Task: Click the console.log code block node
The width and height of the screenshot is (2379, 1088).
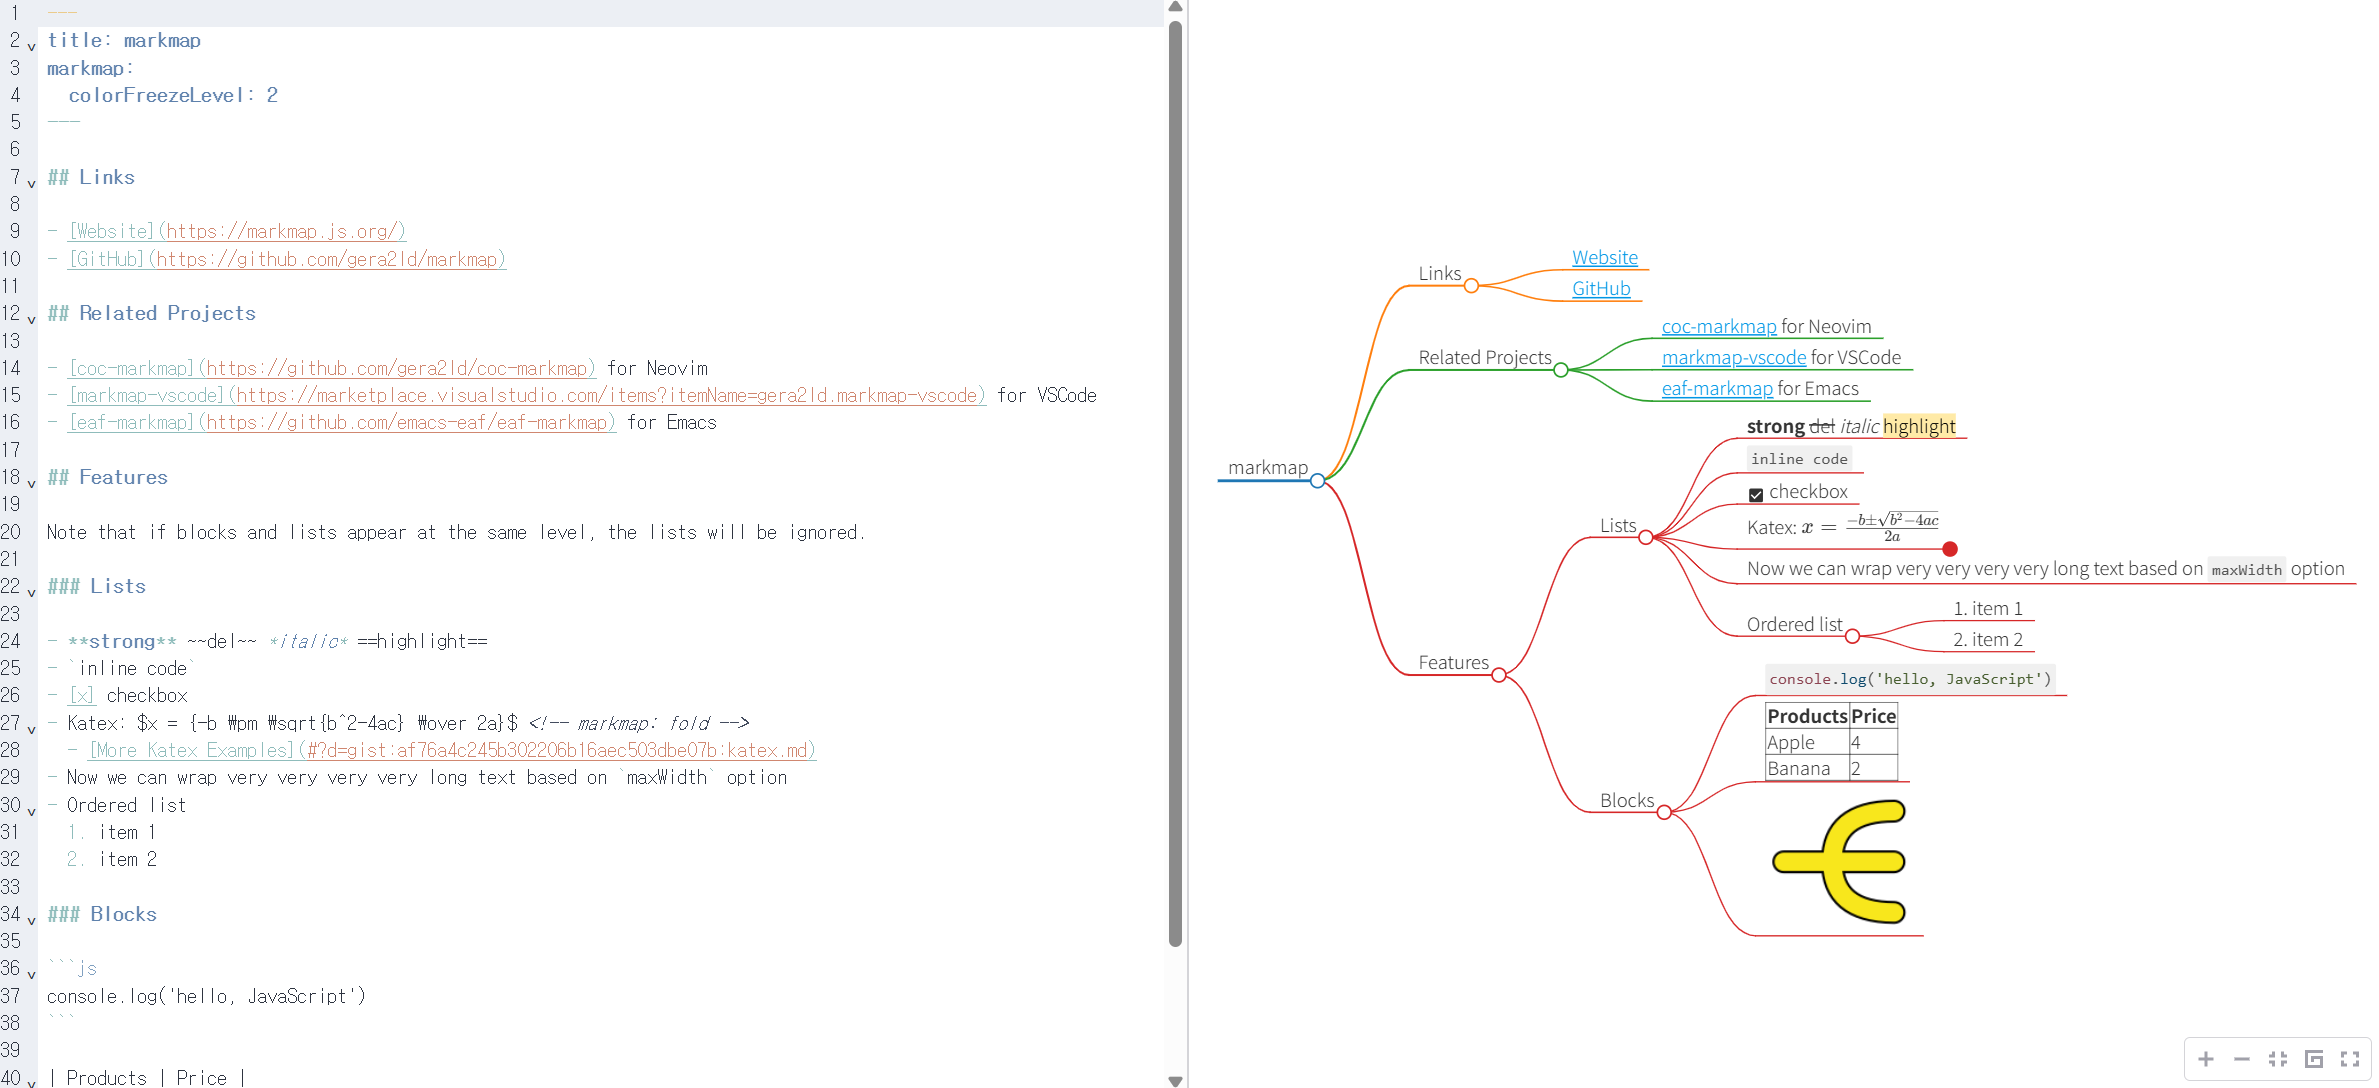Action: coord(1910,679)
